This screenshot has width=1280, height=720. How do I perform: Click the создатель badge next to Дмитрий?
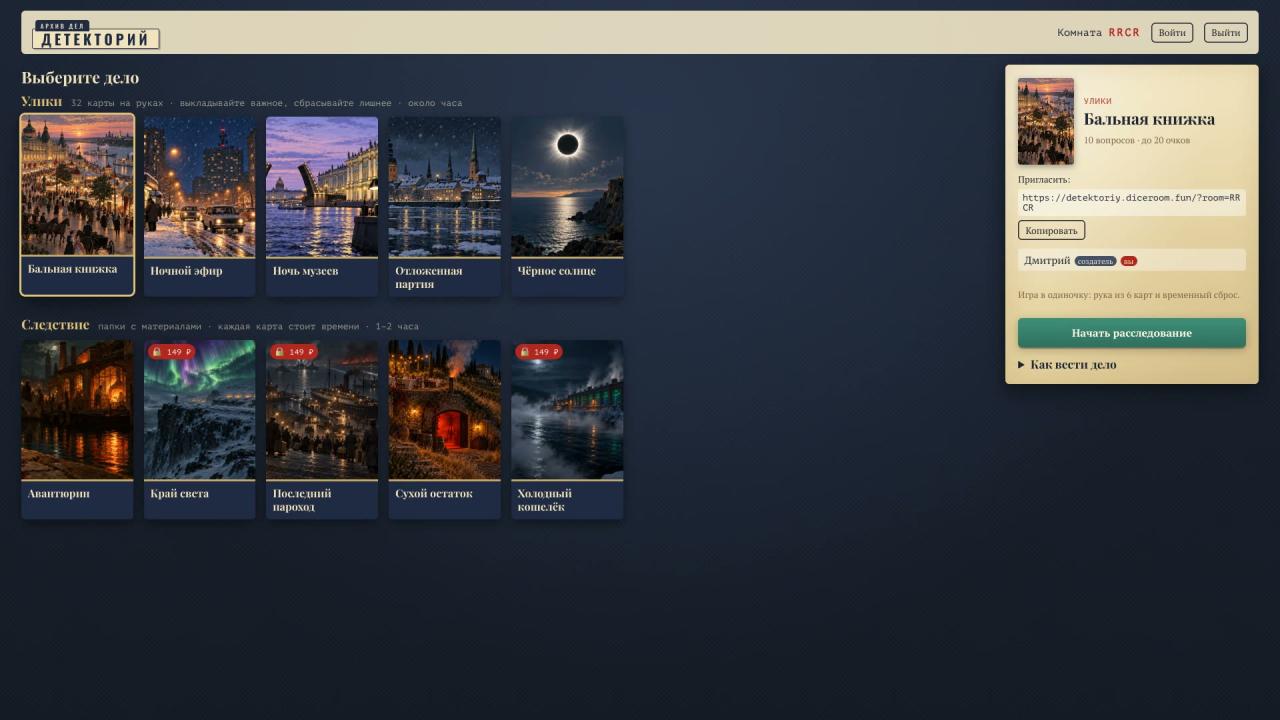(x=1096, y=261)
